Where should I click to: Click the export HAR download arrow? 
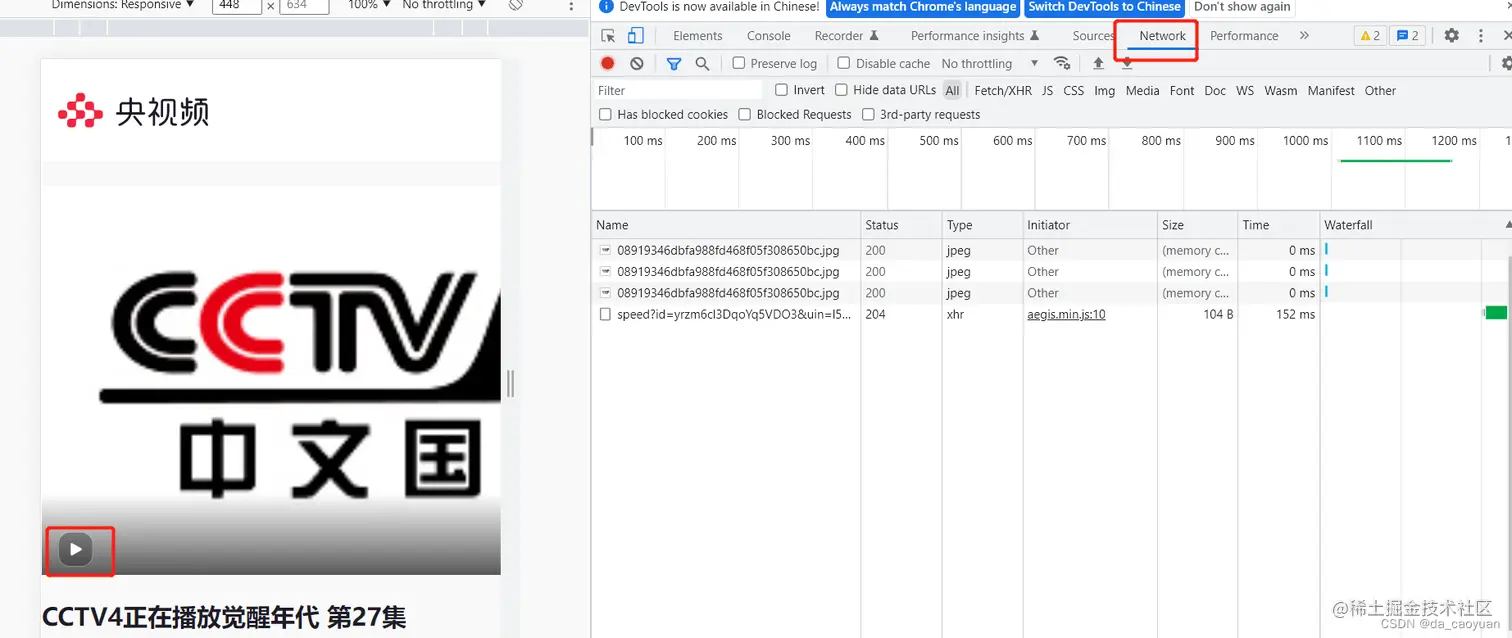[x=1127, y=63]
